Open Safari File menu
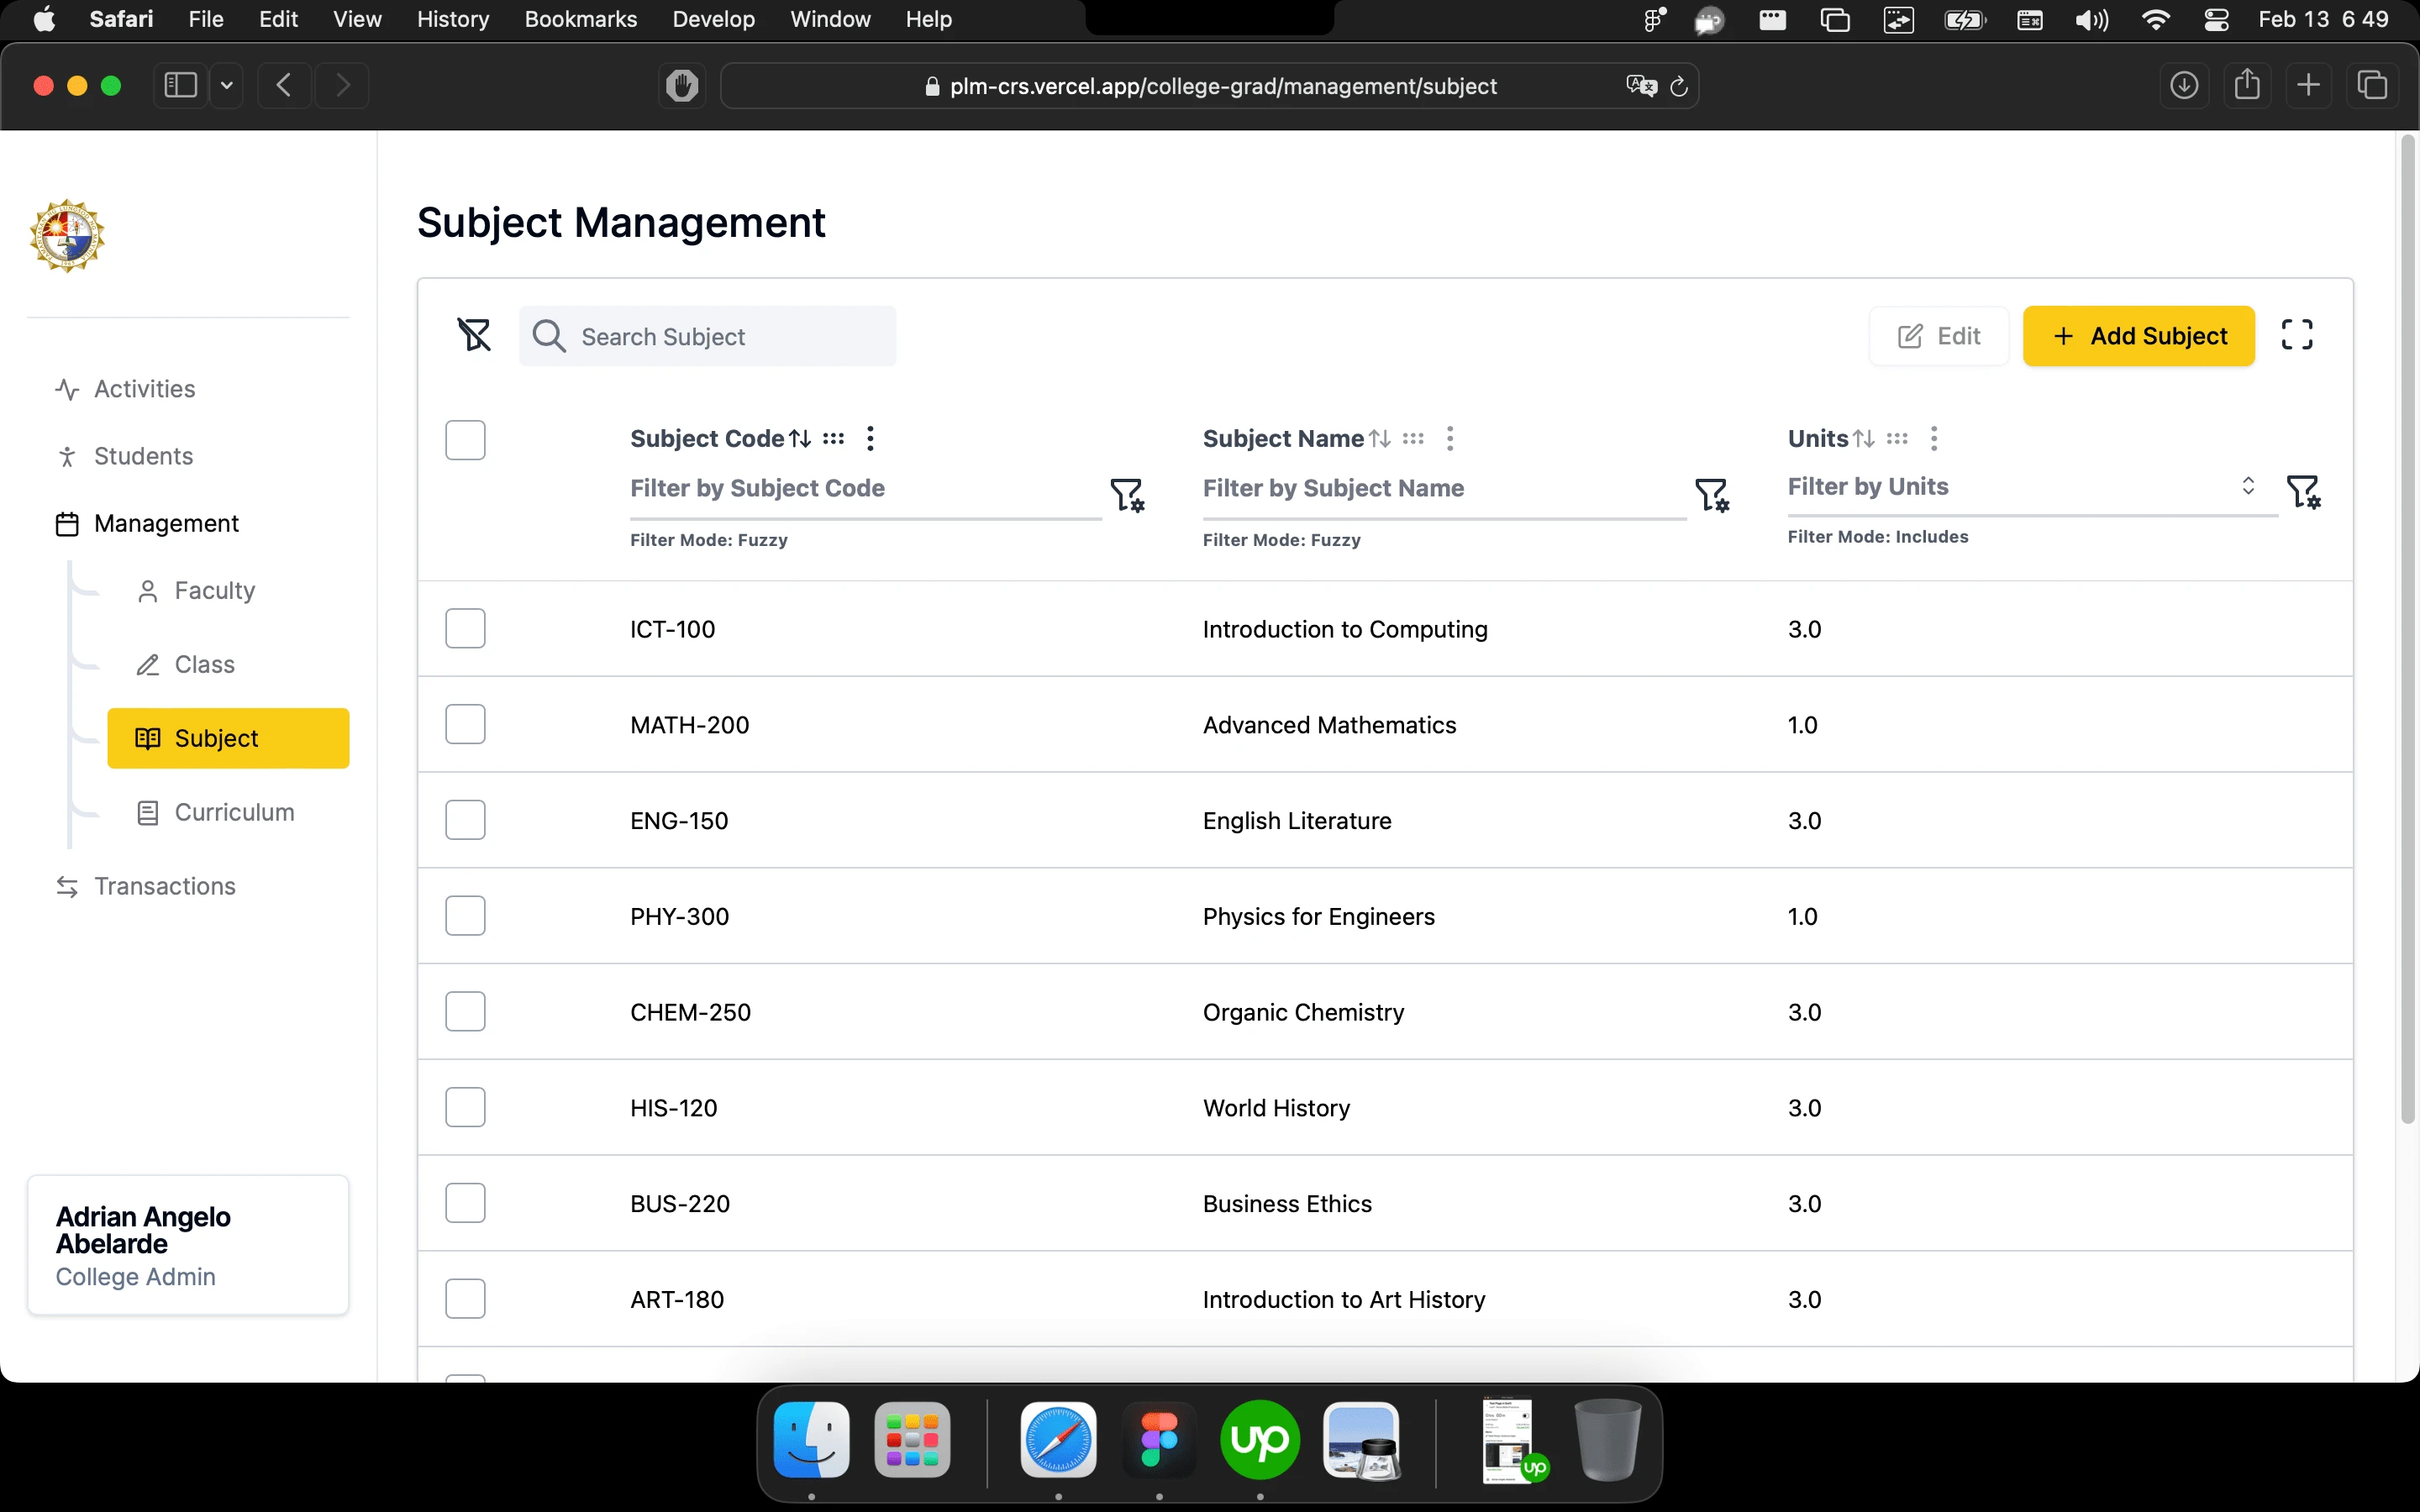Viewport: 2420px width, 1512px height. tap(205, 19)
